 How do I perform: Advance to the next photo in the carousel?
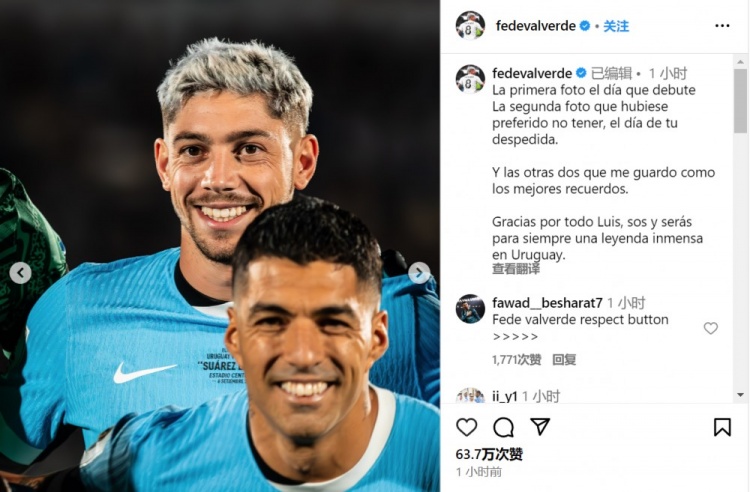coord(419,273)
